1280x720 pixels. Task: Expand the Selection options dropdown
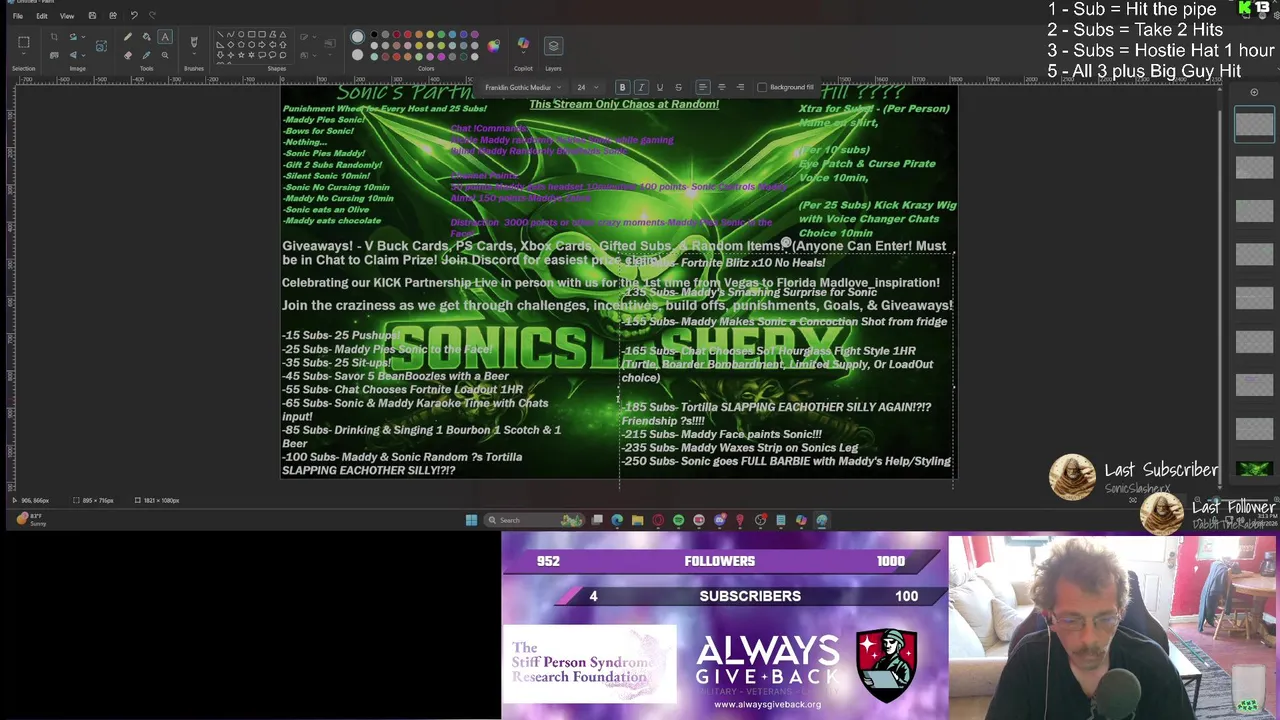pyautogui.click(x=24, y=54)
